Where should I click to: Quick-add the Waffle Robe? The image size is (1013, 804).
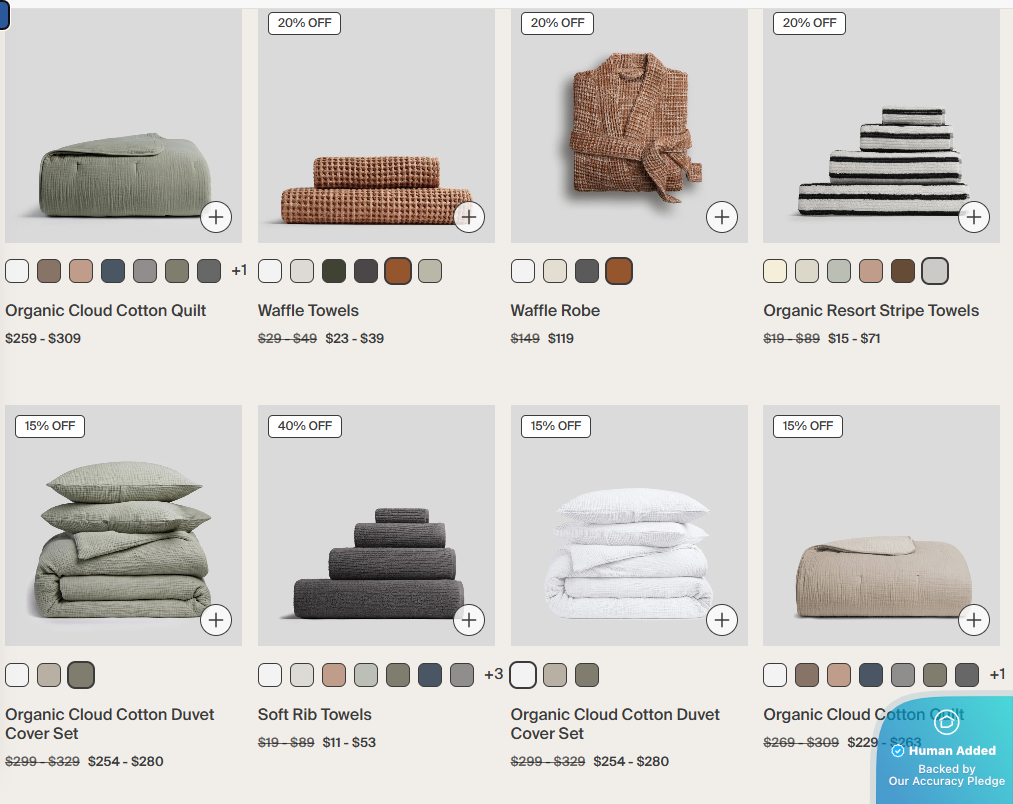point(722,217)
